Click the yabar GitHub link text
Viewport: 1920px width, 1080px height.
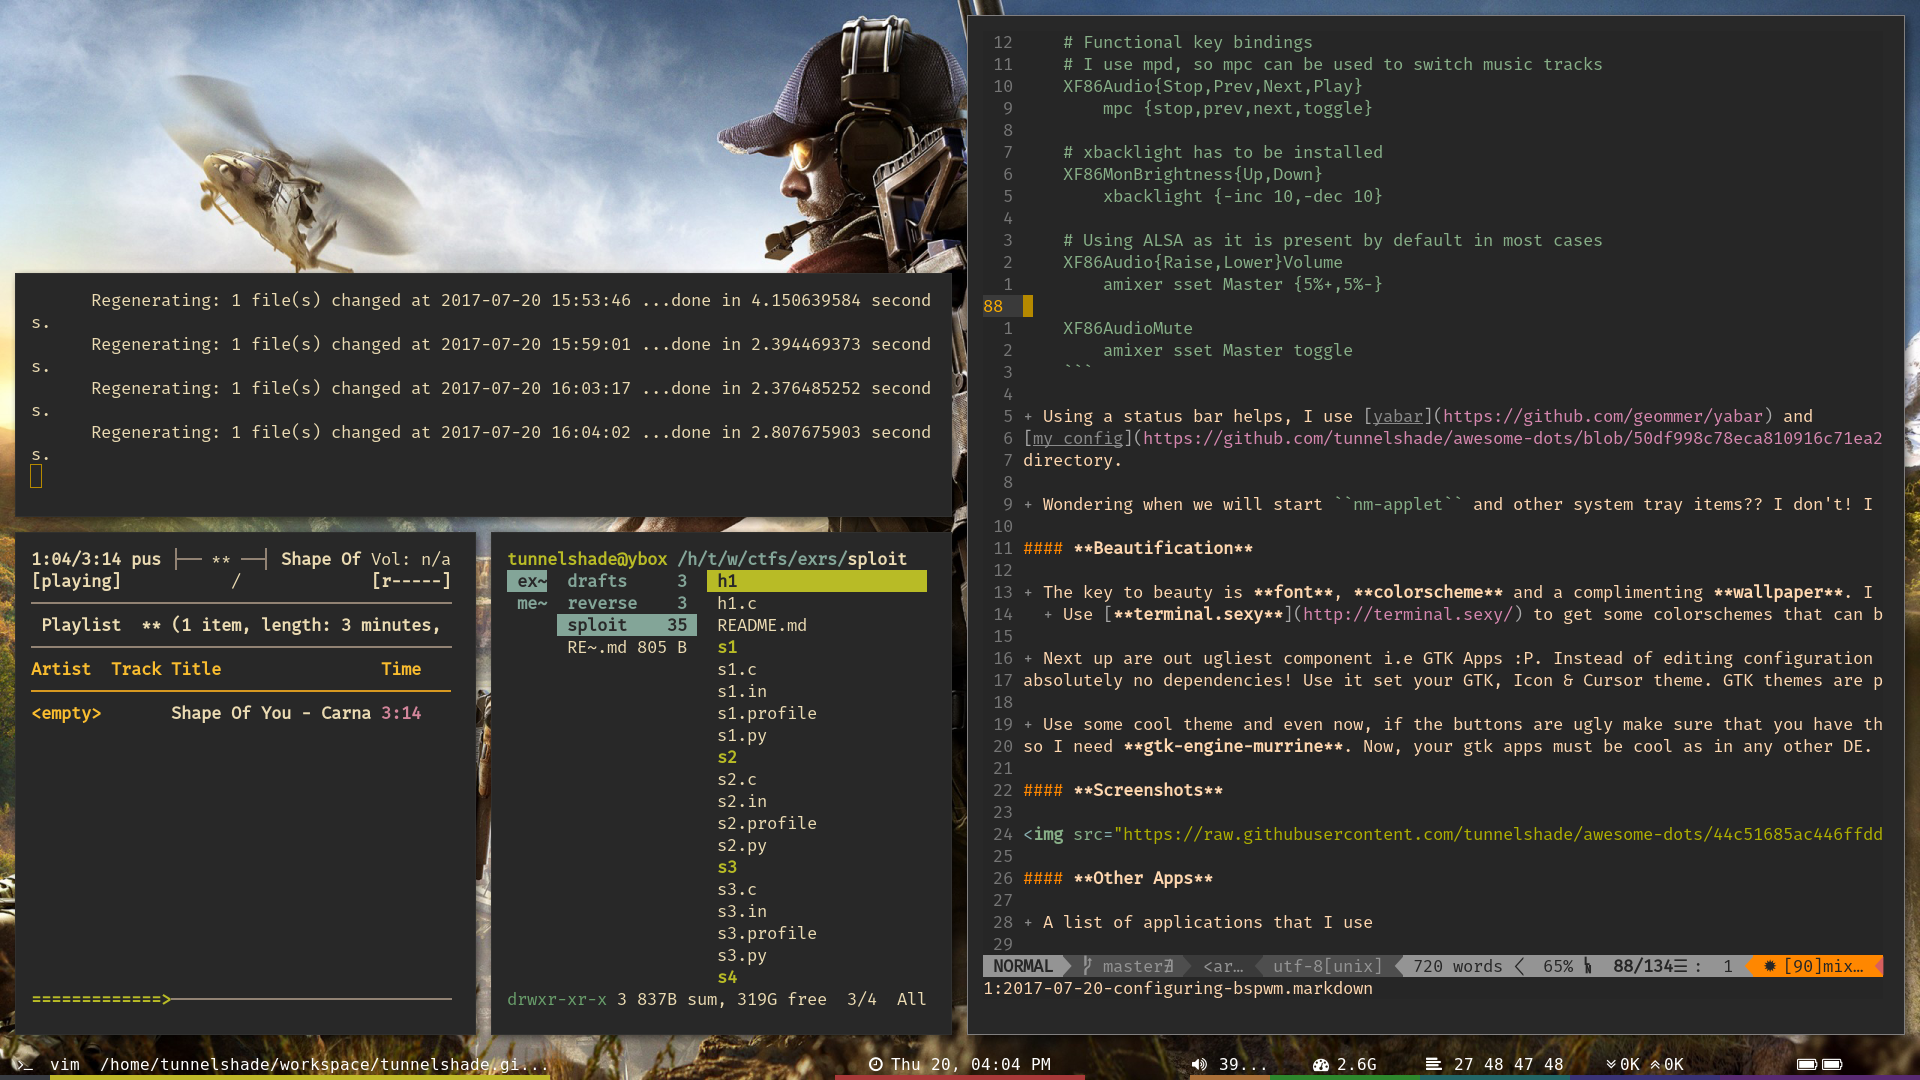click(x=1602, y=416)
